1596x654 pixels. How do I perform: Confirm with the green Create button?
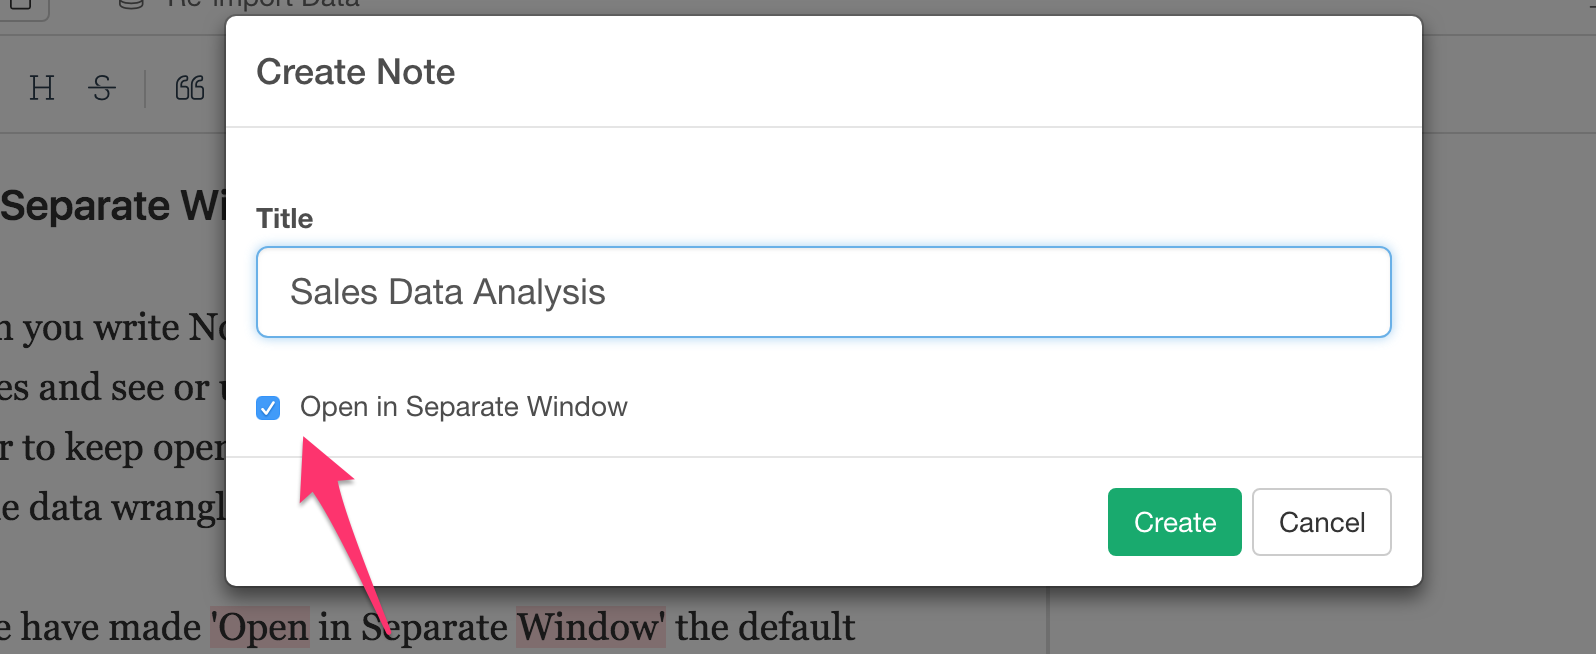[1175, 522]
